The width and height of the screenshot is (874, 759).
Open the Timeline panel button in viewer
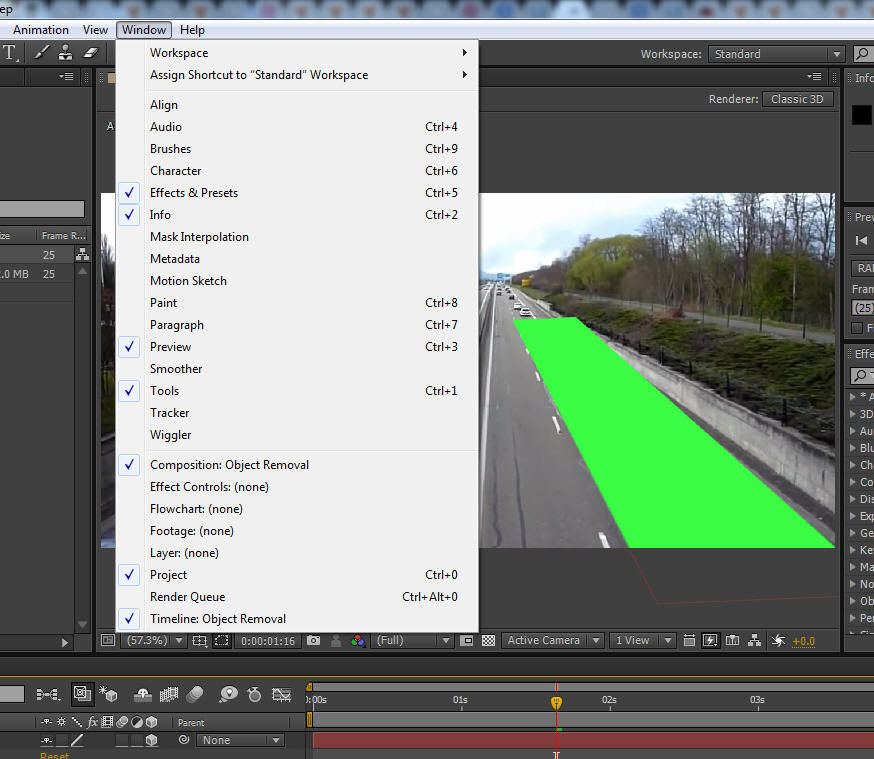point(732,641)
